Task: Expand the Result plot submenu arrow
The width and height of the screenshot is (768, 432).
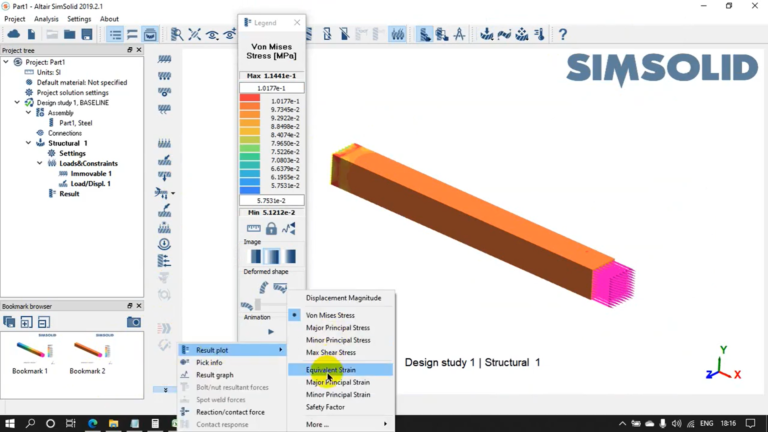Action: click(281, 350)
